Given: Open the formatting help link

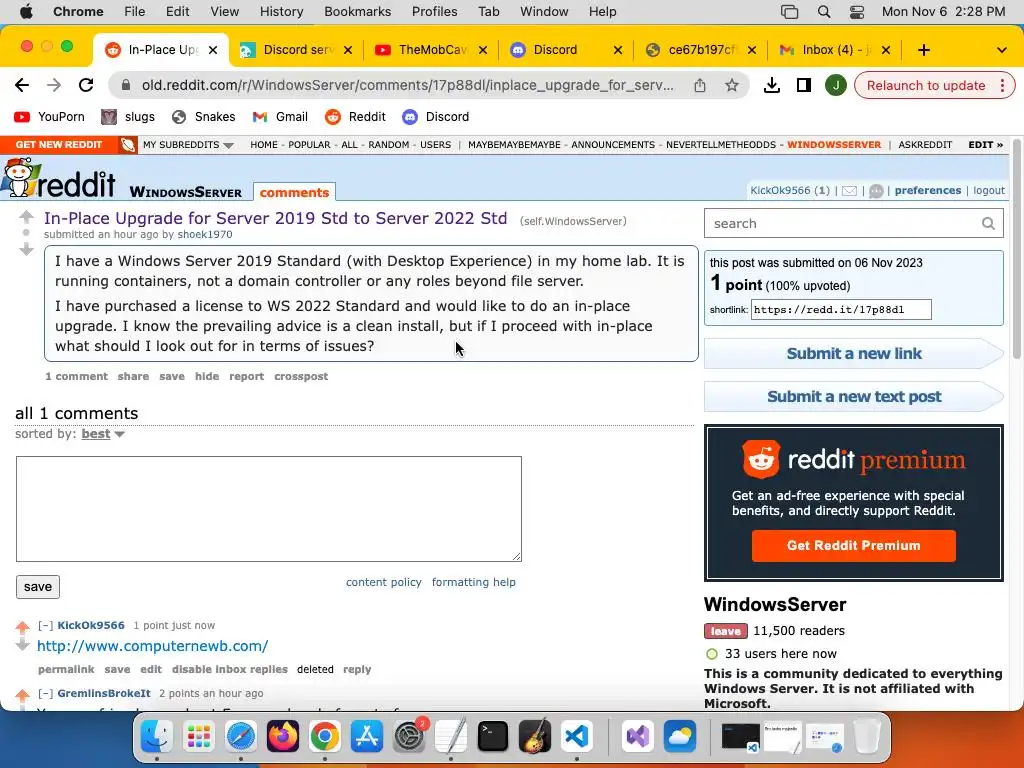Looking at the screenshot, I should 473,582.
